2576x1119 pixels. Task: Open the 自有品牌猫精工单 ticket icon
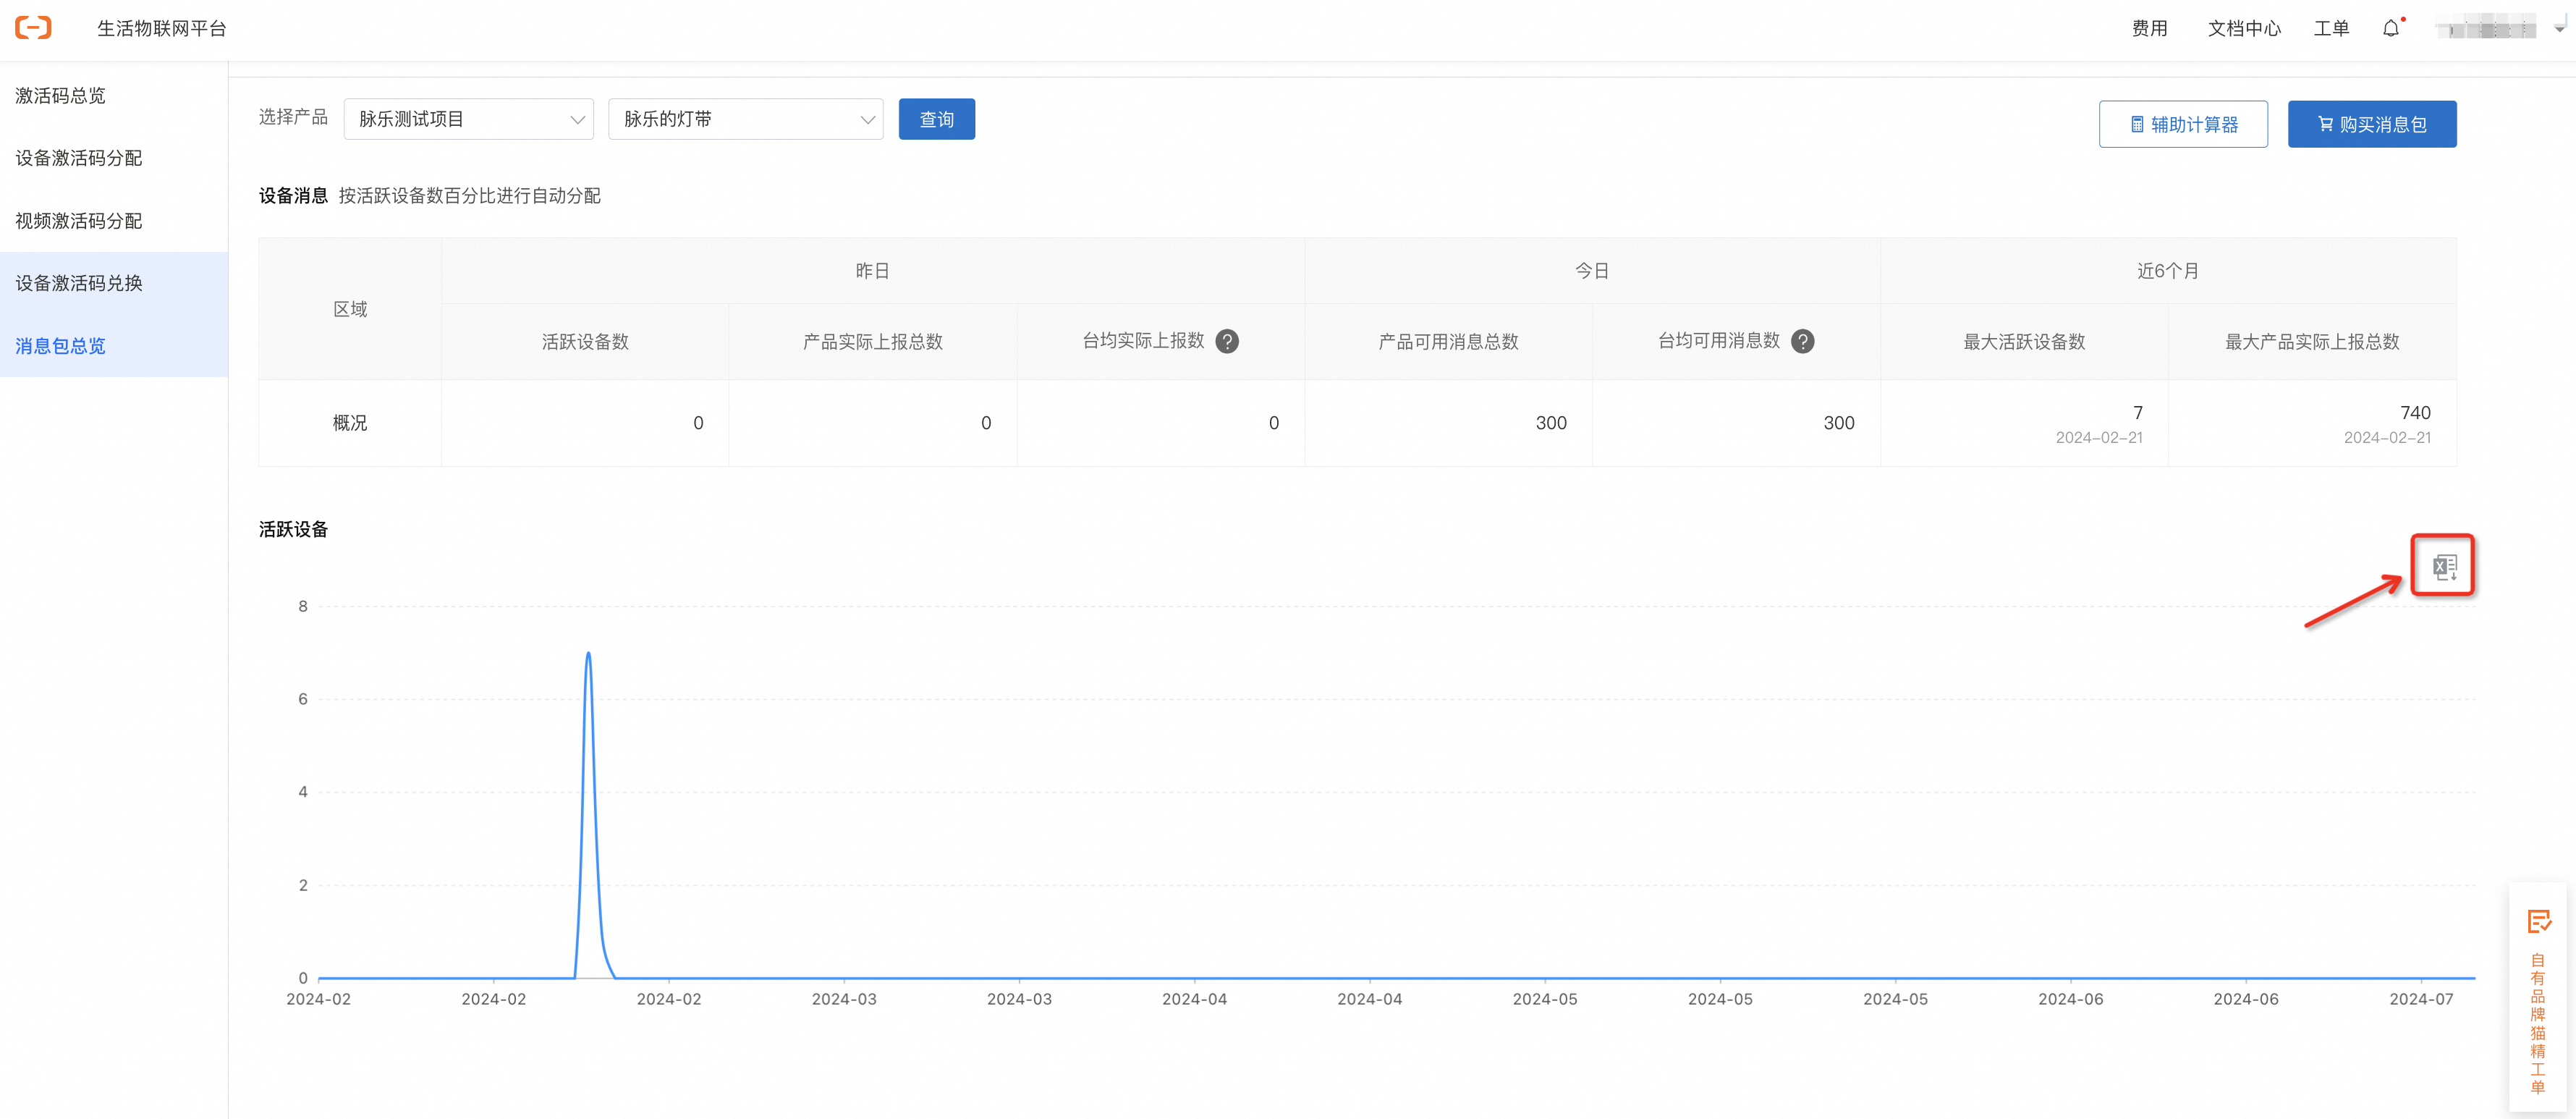2538,921
